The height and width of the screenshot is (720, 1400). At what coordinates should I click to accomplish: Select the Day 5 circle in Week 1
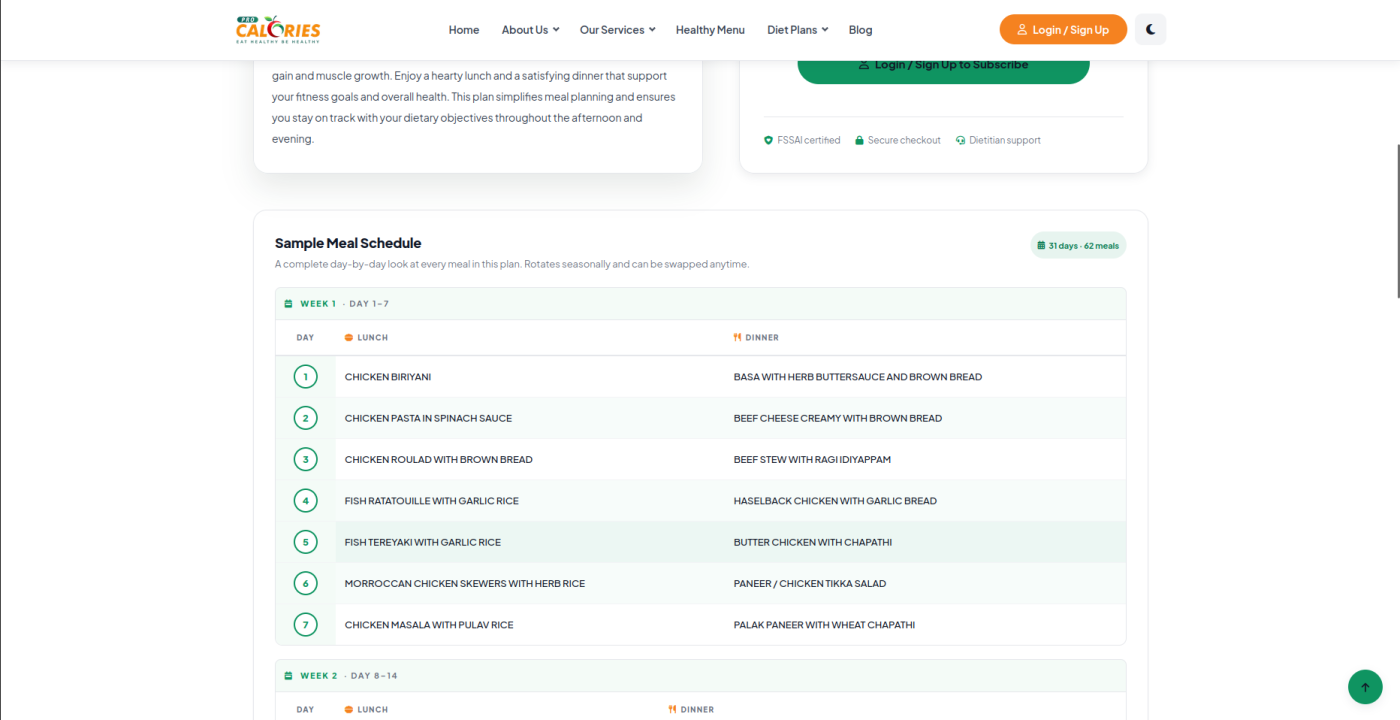(x=305, y=542)
